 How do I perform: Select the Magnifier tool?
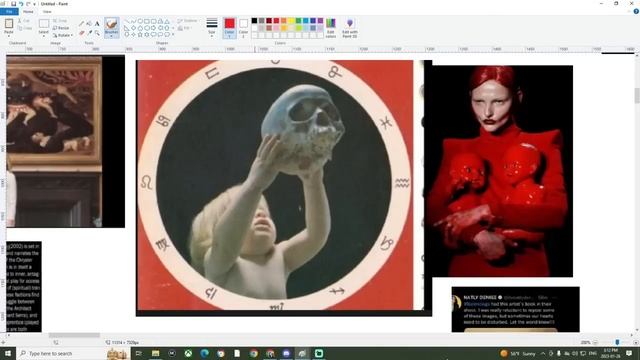97,33
